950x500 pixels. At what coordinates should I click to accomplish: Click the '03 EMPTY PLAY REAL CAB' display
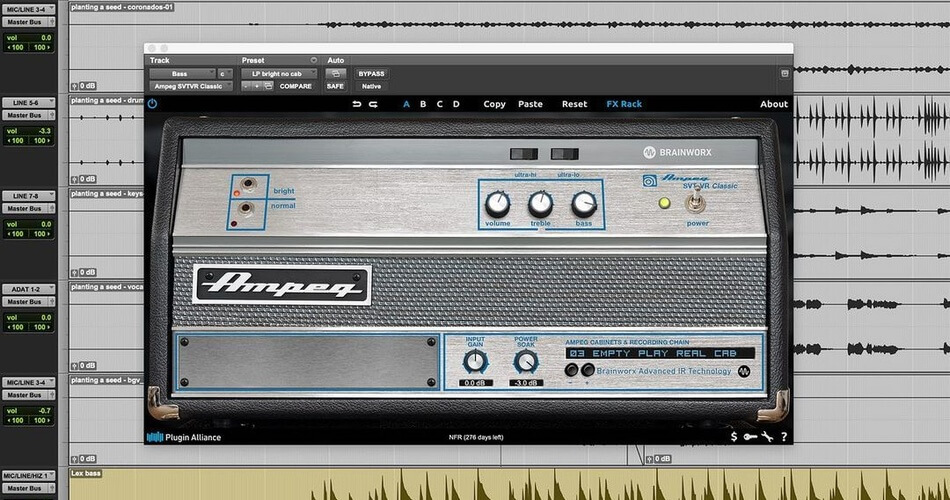tap(660, 353)
